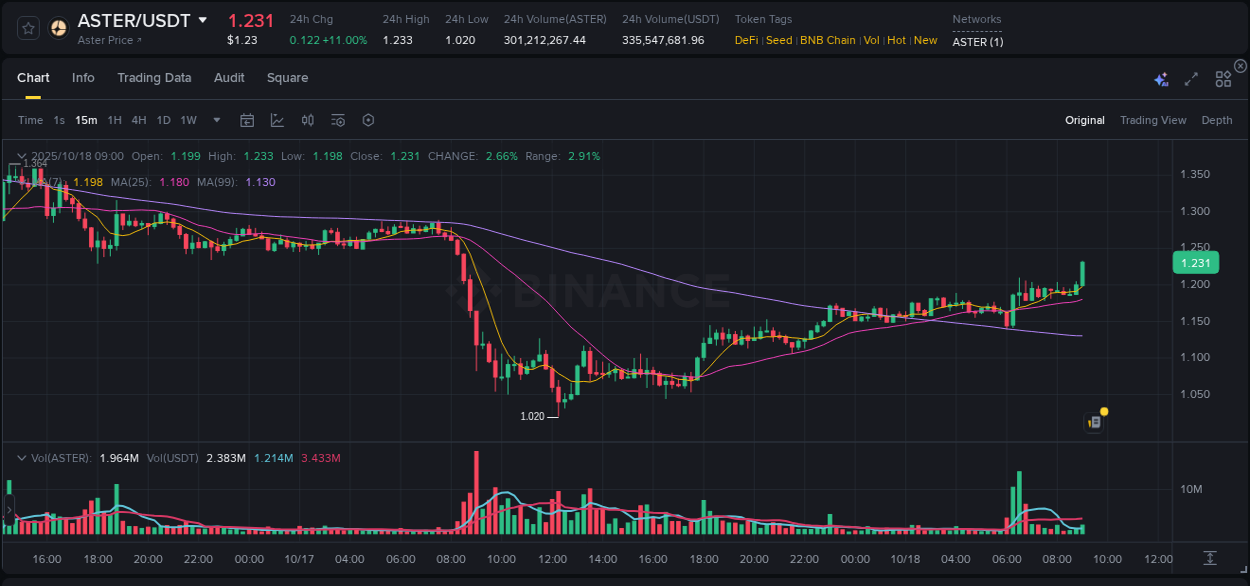Toggle the small order-book panel icon

pyautogui.click(x=1093, y=421)
